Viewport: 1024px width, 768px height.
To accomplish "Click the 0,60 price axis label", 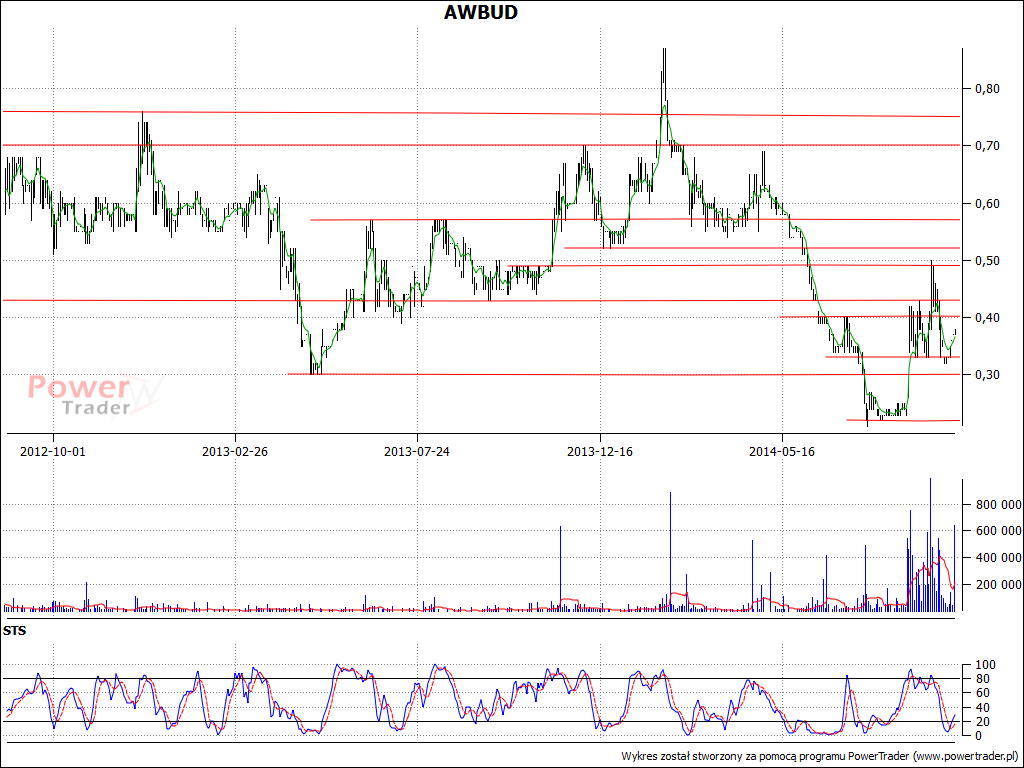I will click(987, 204).
